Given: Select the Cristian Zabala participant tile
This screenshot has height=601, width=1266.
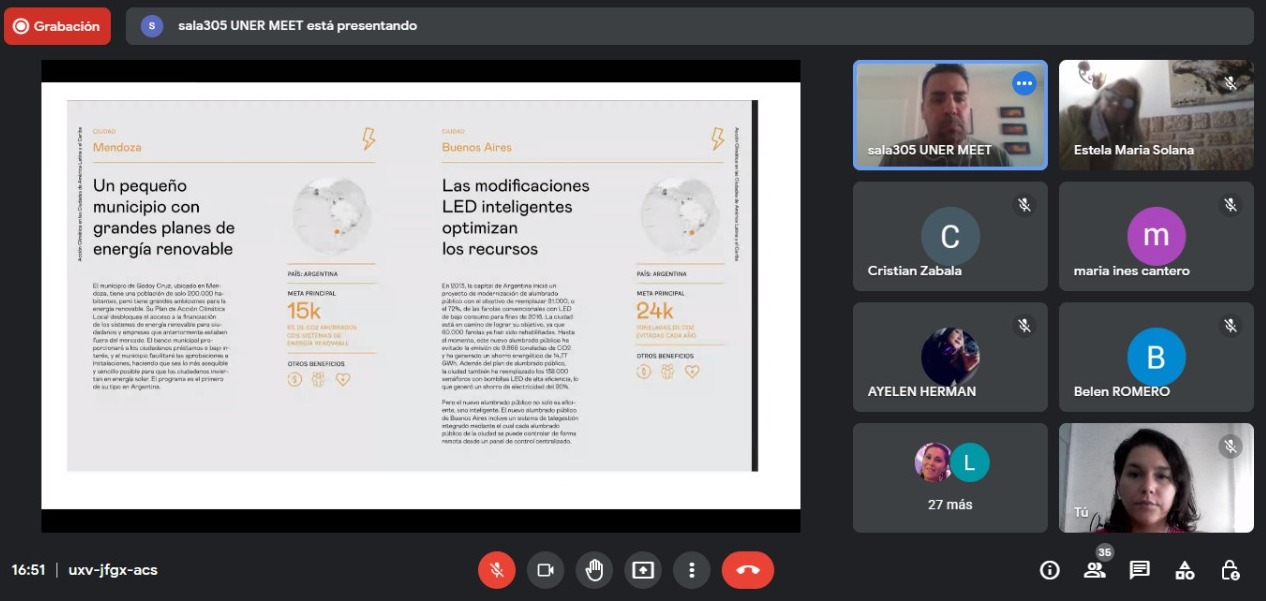Looking at the screenshot, I should tap(950, 236).
